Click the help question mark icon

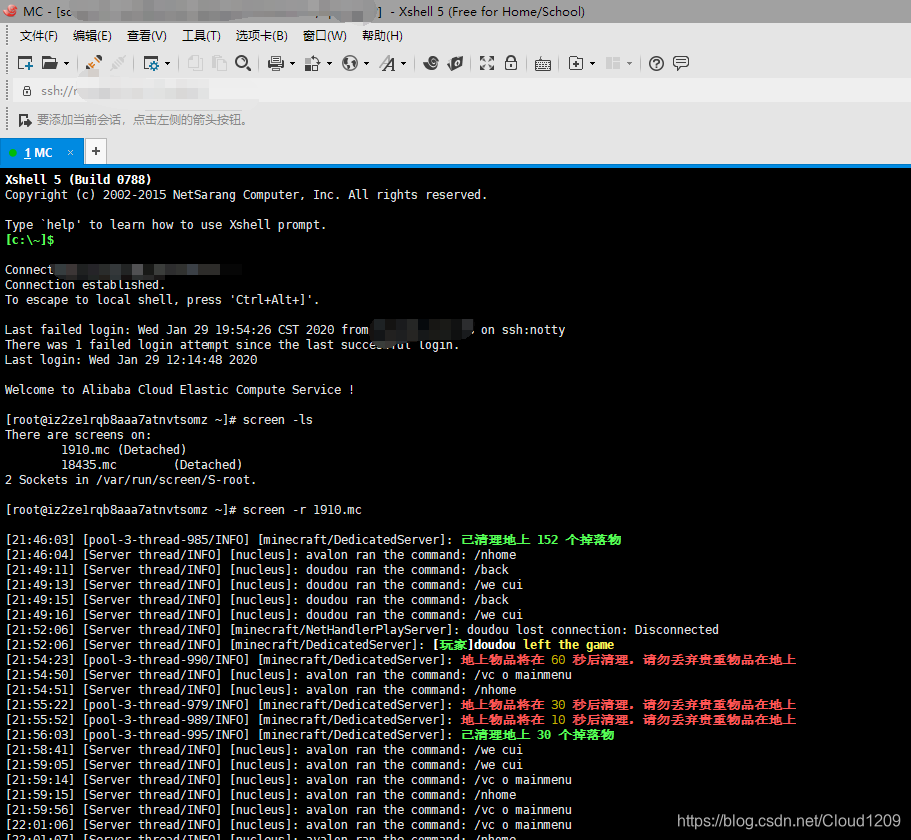656,63
